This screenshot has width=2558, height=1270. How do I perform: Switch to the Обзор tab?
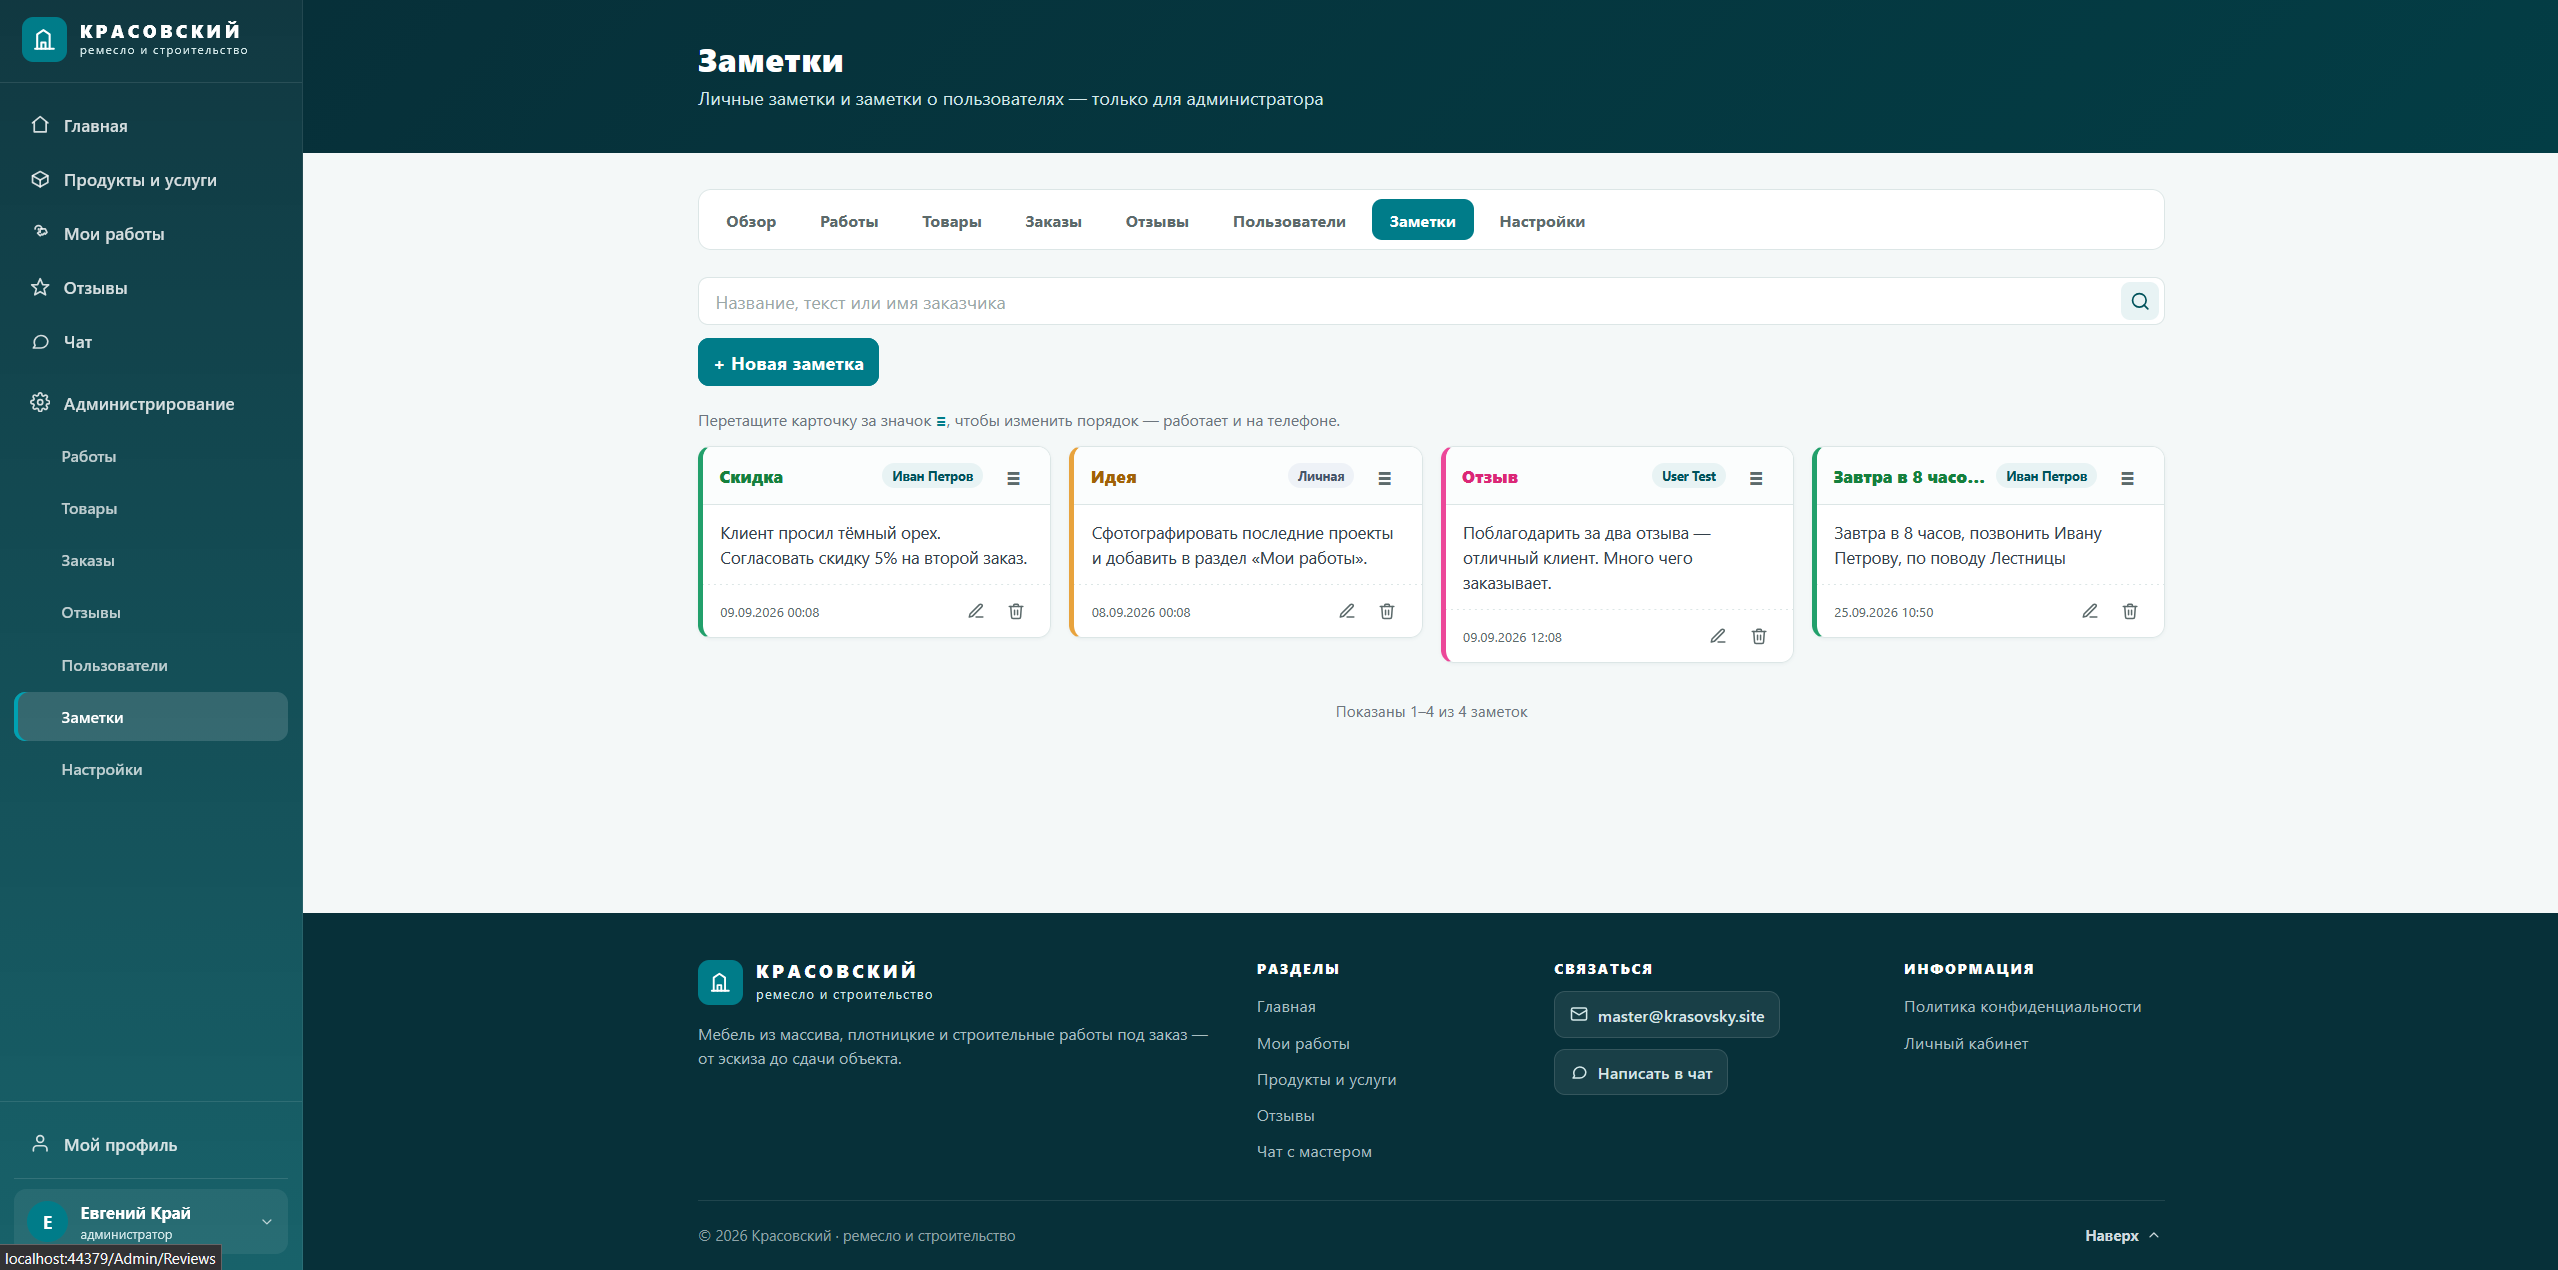751,221
